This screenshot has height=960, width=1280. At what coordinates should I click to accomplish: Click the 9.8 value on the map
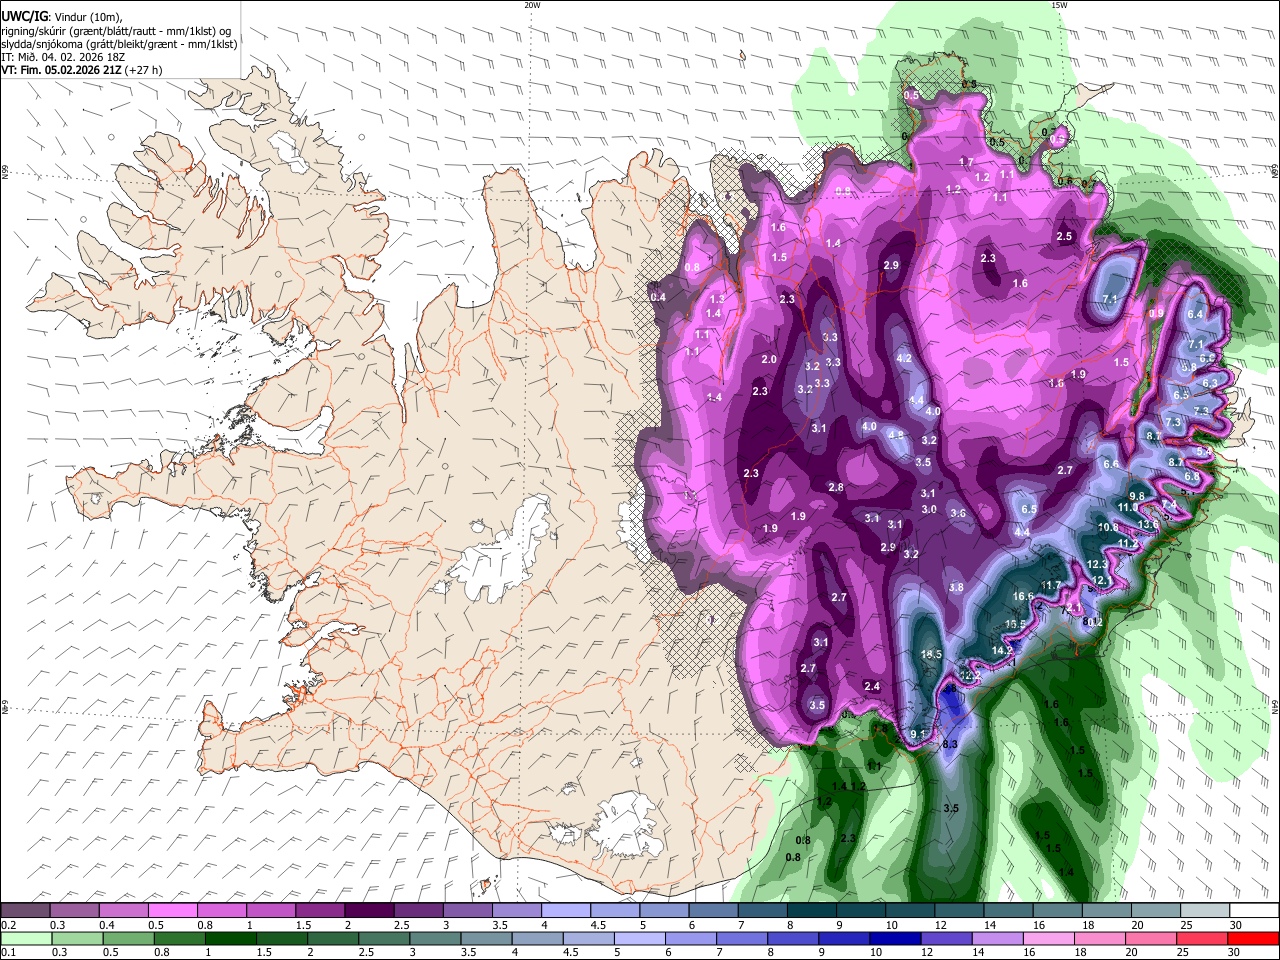pyautogui.click(x=1137, y=497)
